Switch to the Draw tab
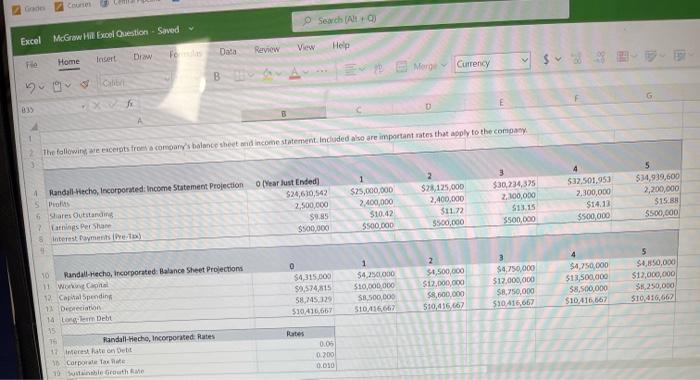 [142, 57]
